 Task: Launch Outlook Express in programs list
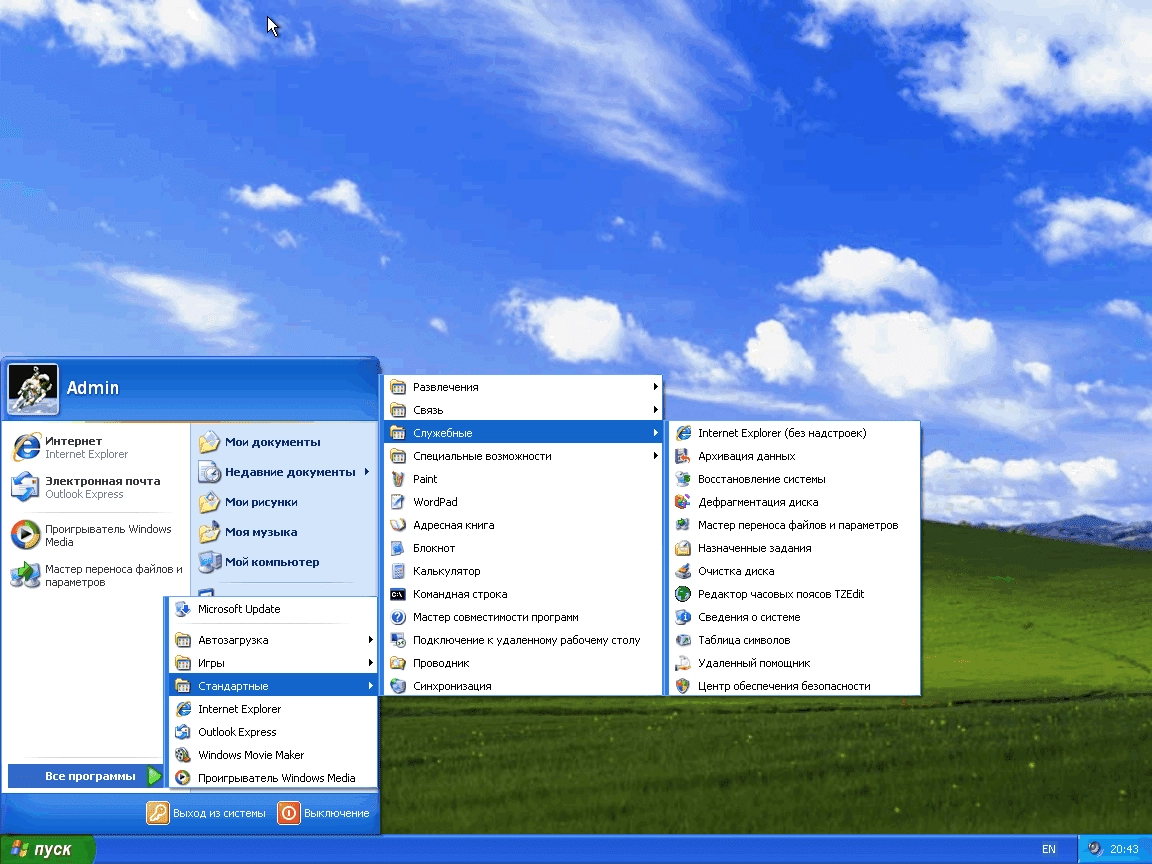click(x=273, y=732)
